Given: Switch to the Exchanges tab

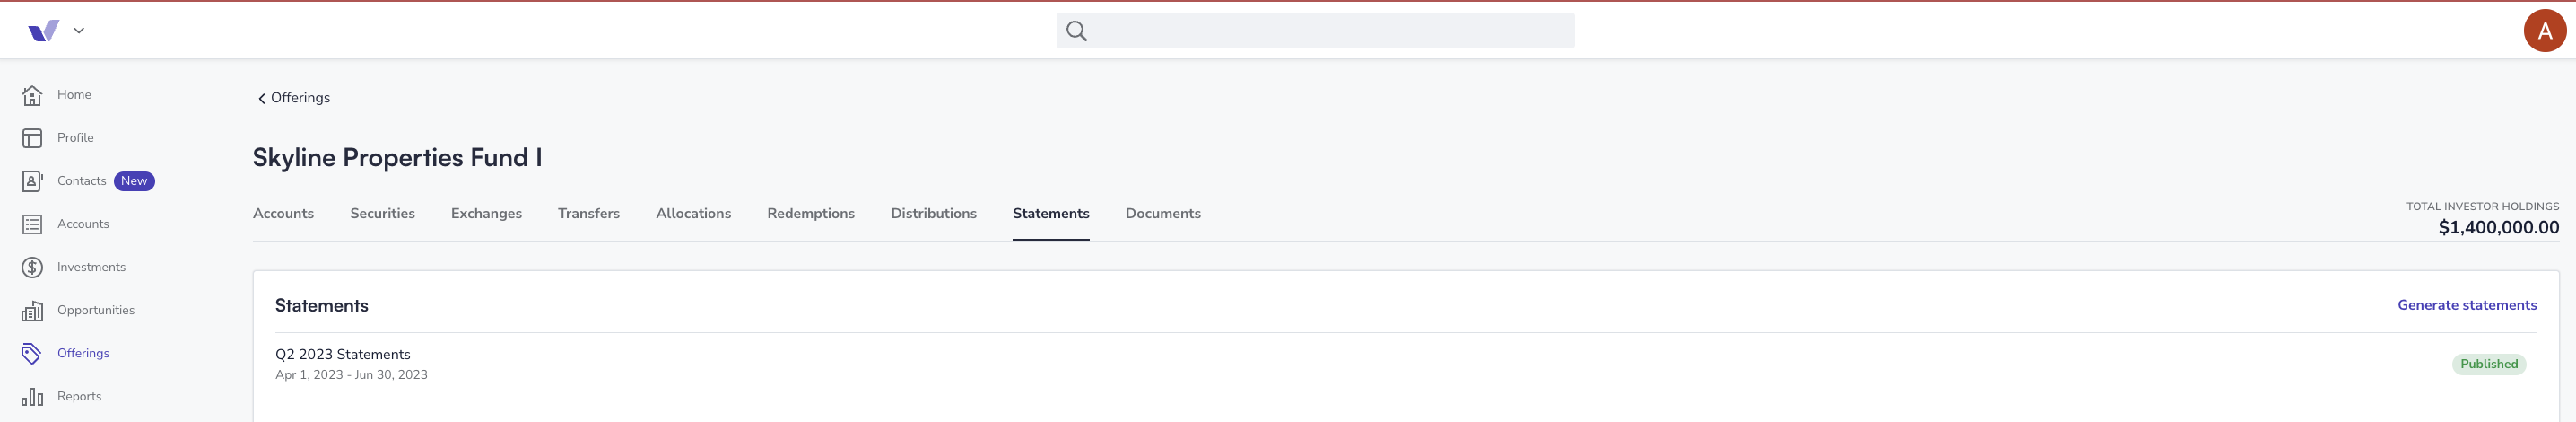Looking at the screenshot, I should [486, 214].
